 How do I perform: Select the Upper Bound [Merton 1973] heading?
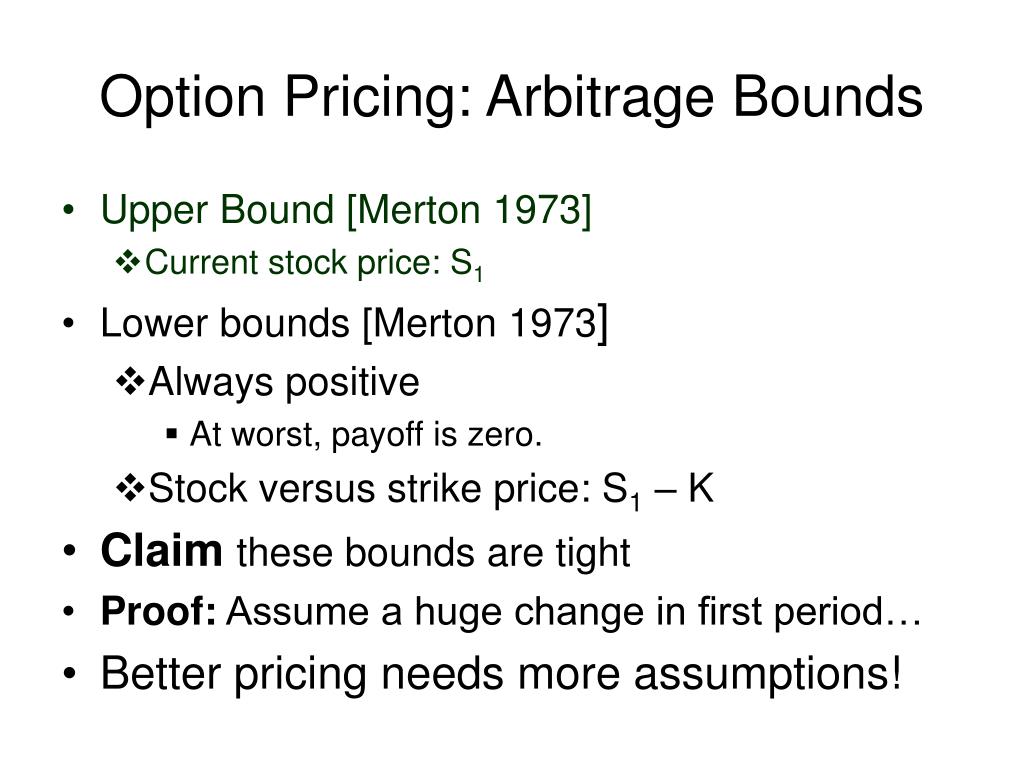(346, 211)
